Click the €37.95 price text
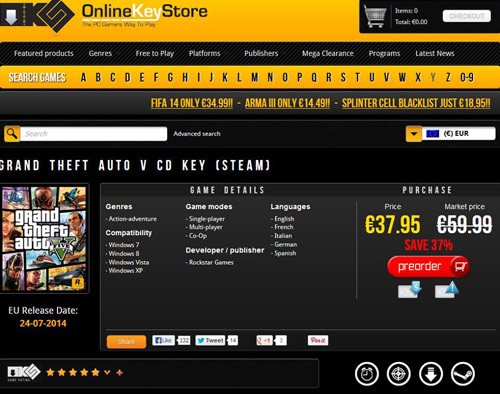Screen dimensions: 500x394 (393, 224)
